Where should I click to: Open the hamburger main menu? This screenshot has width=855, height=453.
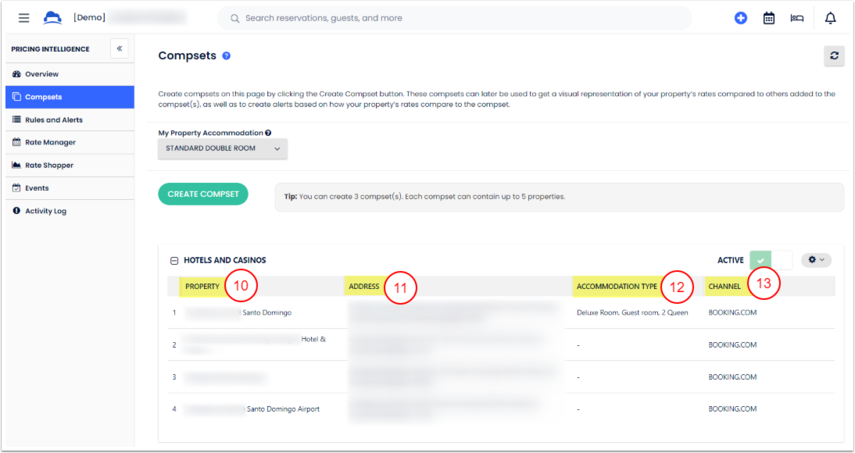(24, 18)
